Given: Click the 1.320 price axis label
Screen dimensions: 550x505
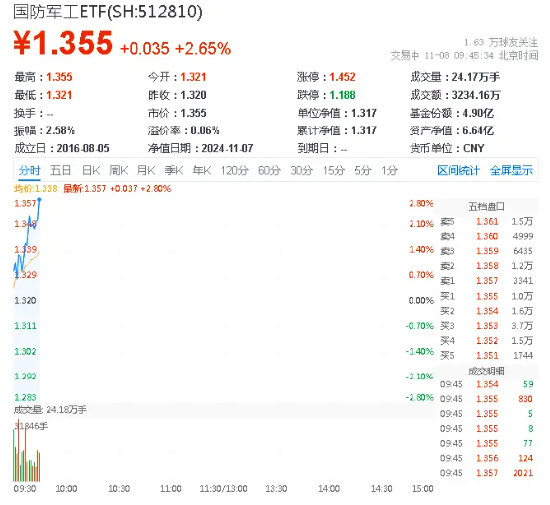Looking at the screenshot, I should [x=25, y=301].
